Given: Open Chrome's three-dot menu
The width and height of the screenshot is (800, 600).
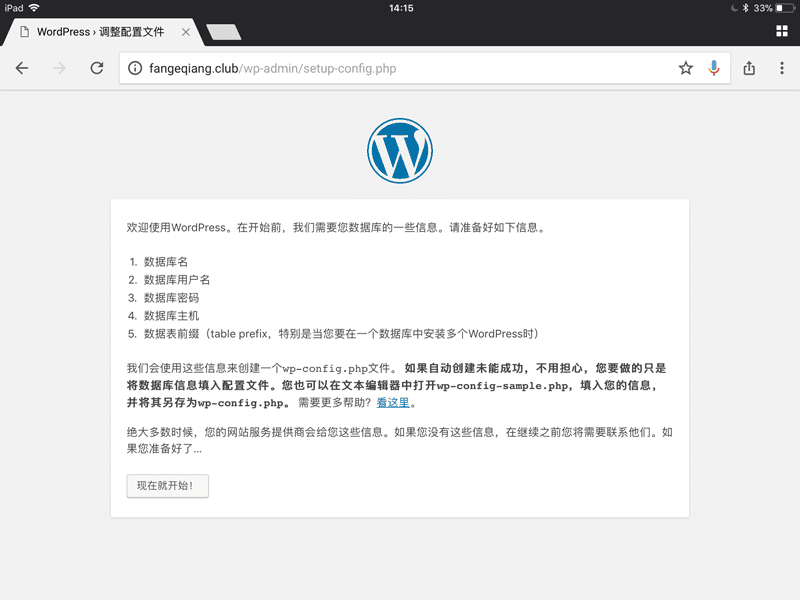Looking at the screenshot, I should tap(782, 68).
